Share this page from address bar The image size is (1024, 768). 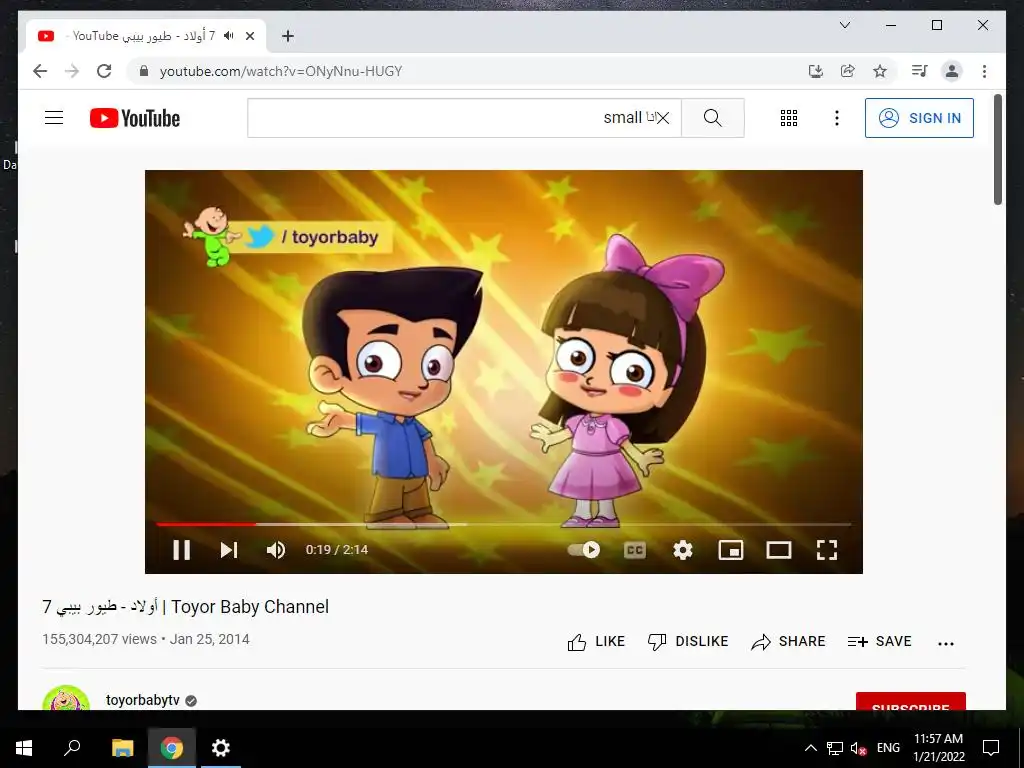tap(848, 71)
